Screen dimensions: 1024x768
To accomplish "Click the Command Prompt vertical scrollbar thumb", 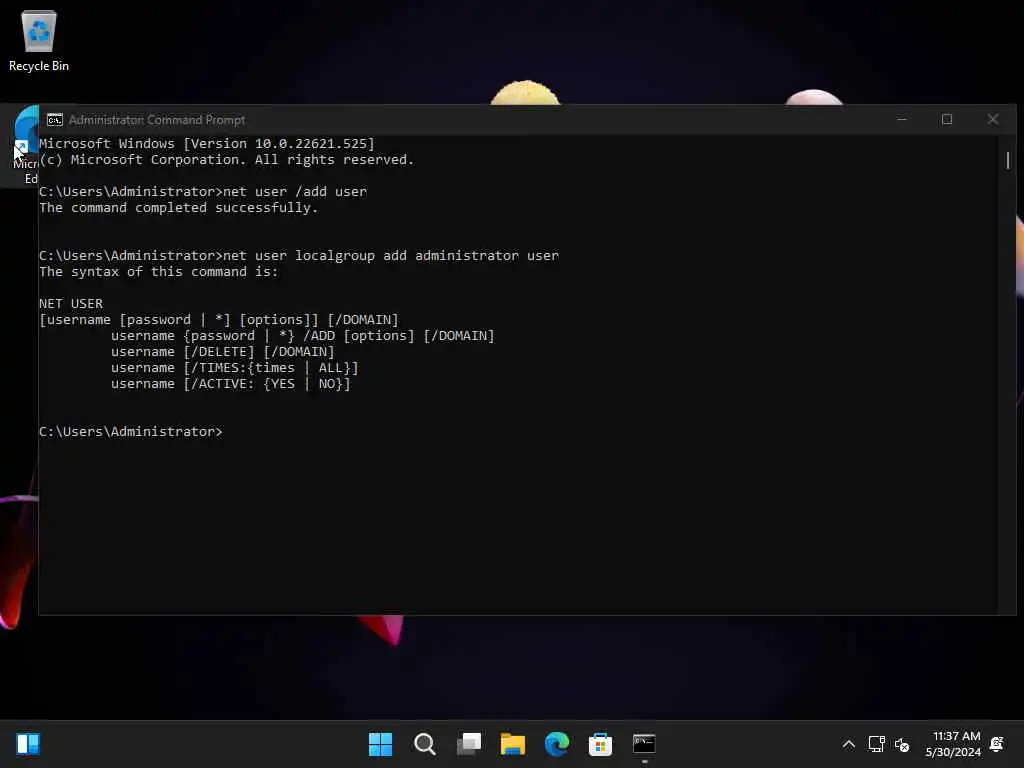I will 1008,160.
